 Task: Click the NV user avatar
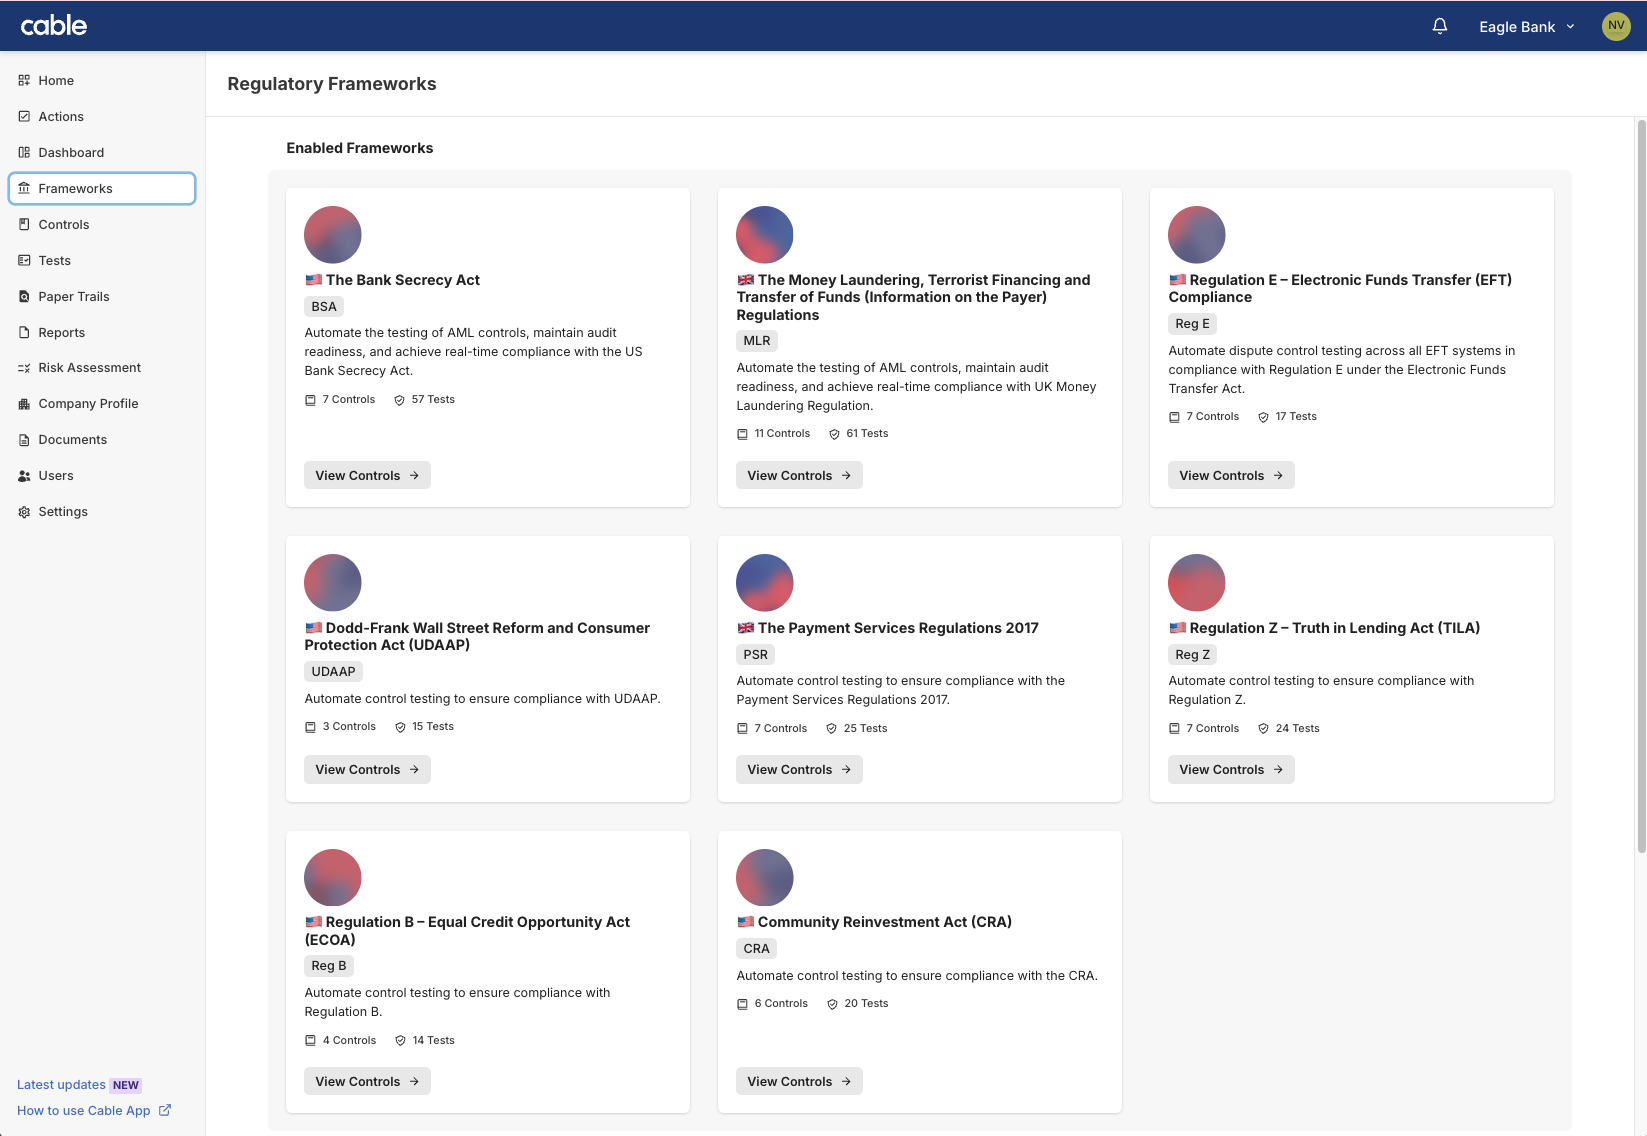click(x=1616, y=26)
